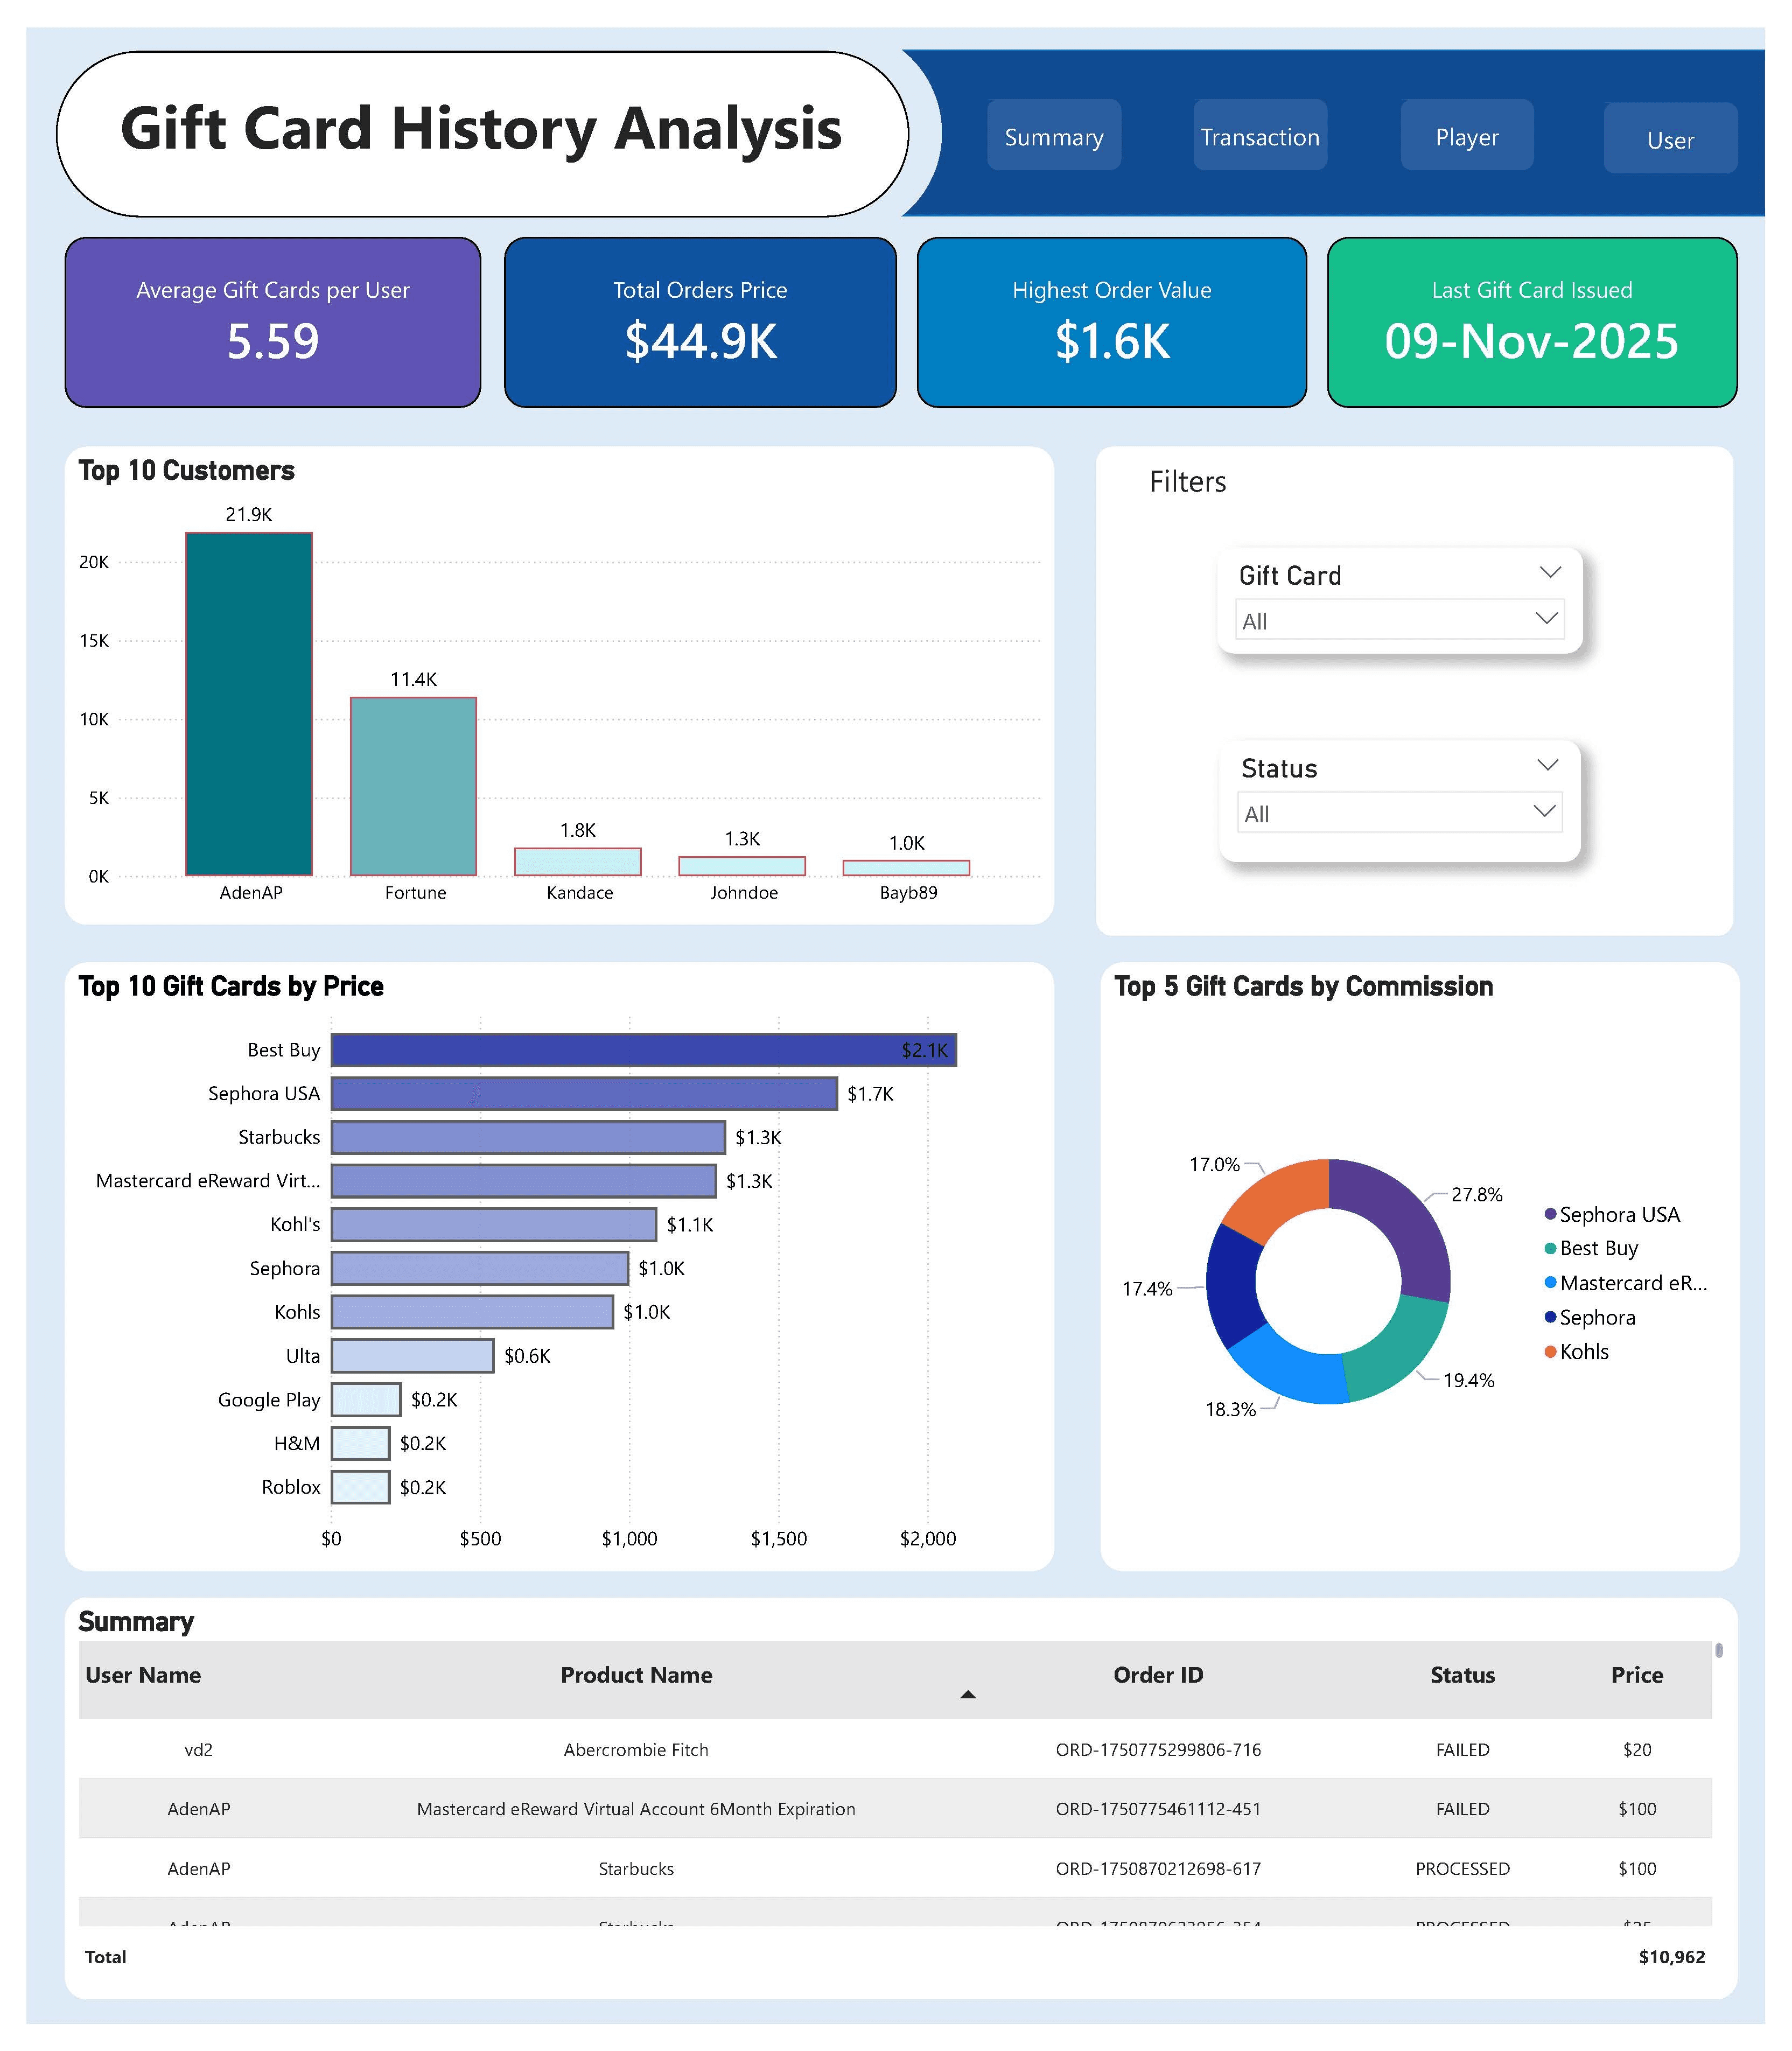Collapse Gift Card slicer header chevron
This screenshot has height=2051, width=1792.
tap(1549, 572)
